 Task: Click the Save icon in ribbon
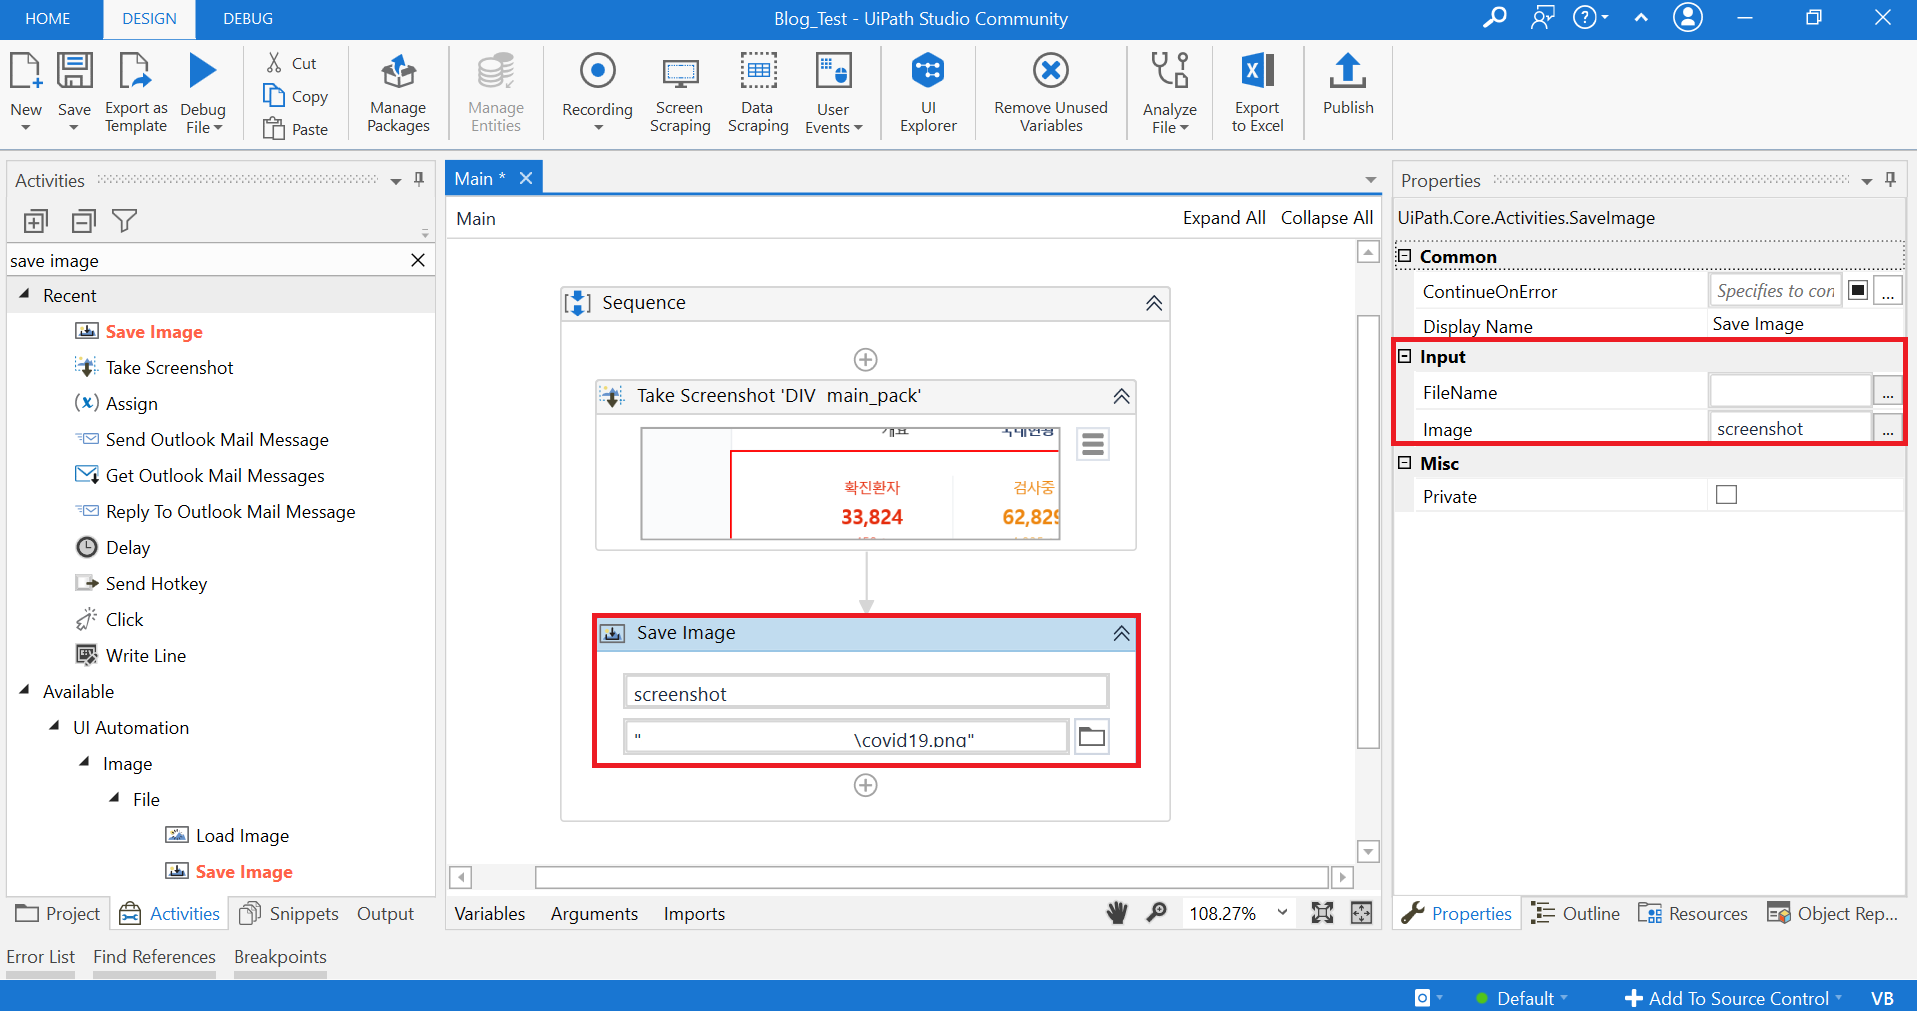point(74,72)
